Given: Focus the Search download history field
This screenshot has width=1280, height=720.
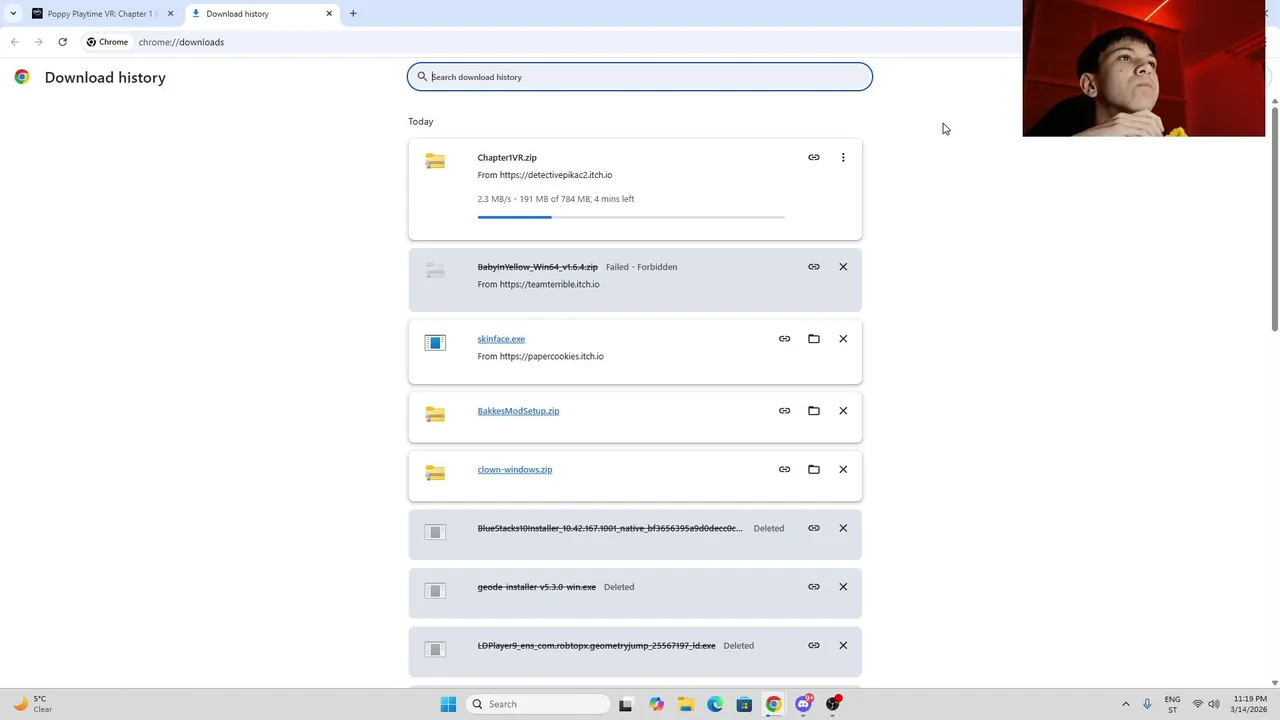Looking at the screenshot, I should [640, 77].
